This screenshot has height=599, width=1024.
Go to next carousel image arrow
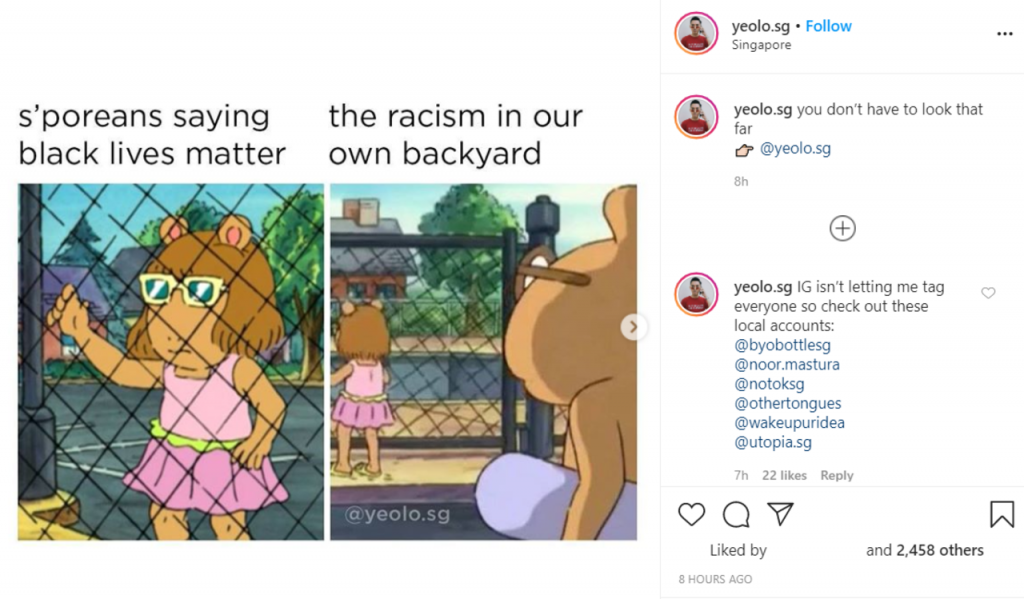632,327
